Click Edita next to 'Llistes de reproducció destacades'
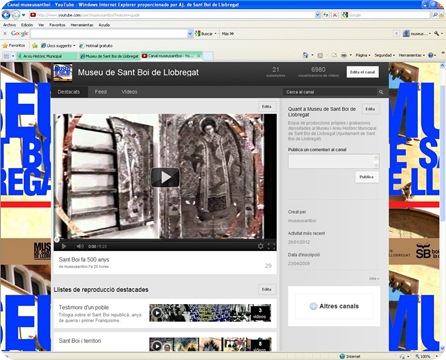The height and width of the screenshot is (360, 446). [267, 289]
